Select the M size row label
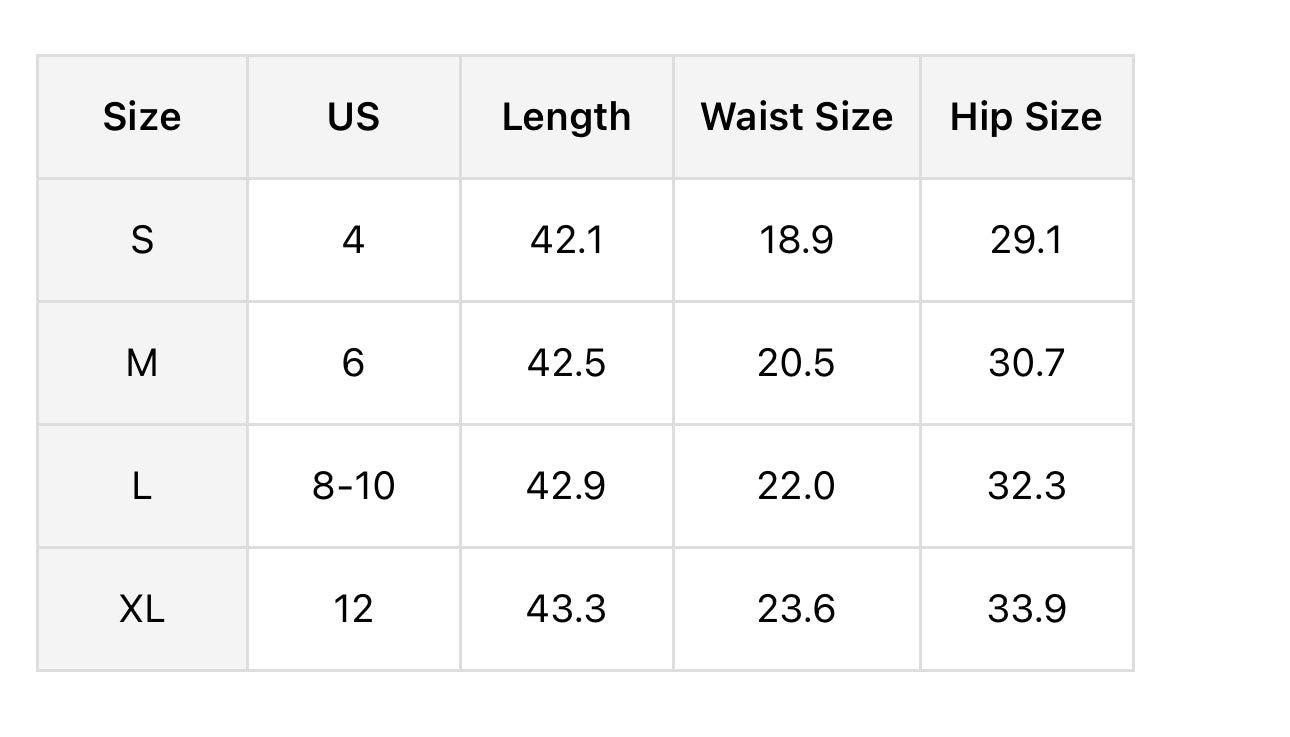Screen dimensions: 1290x737 pos(142,363)
